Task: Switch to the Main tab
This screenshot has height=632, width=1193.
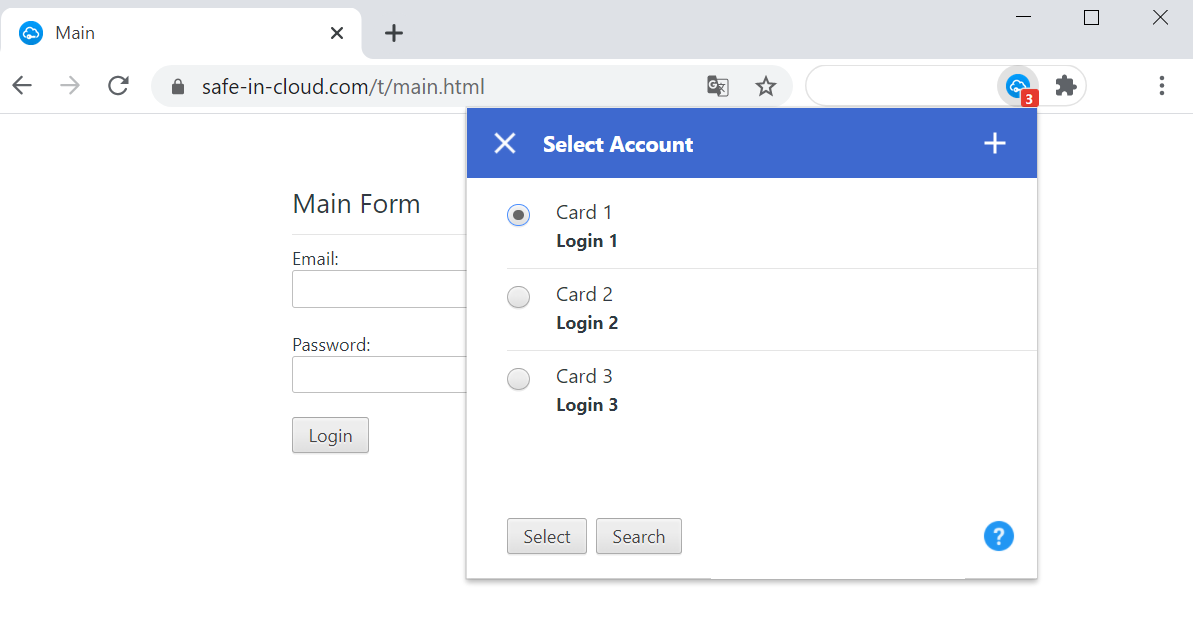Action: (x=181, y=33)
